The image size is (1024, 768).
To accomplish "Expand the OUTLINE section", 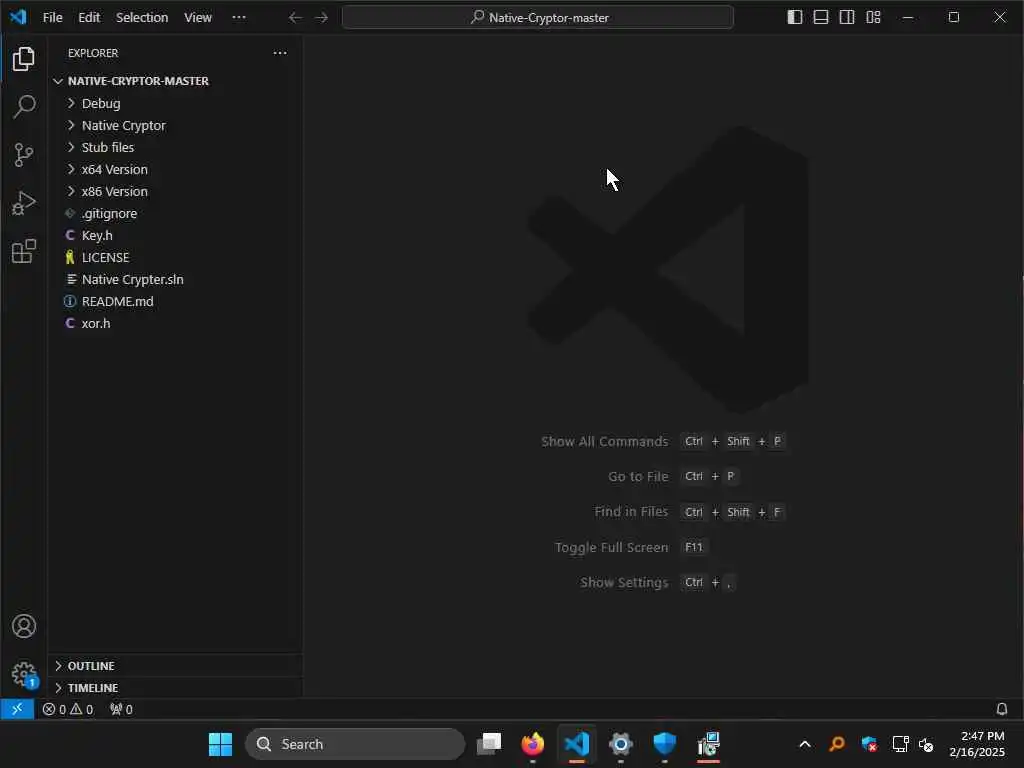I will (x=175, y=665).
